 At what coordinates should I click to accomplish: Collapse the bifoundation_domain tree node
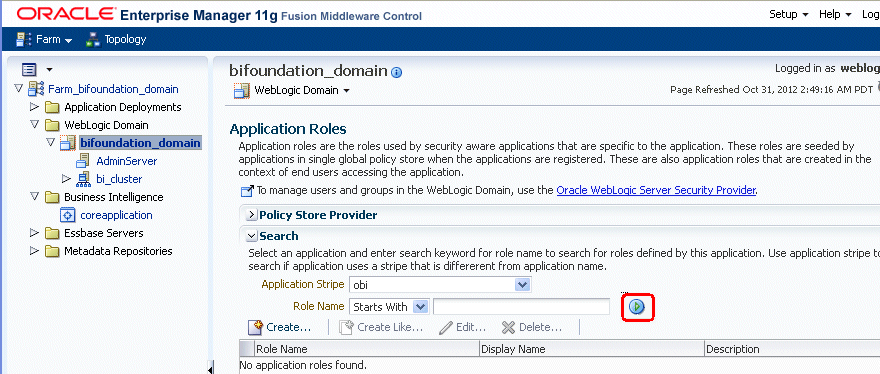[50, 143]
